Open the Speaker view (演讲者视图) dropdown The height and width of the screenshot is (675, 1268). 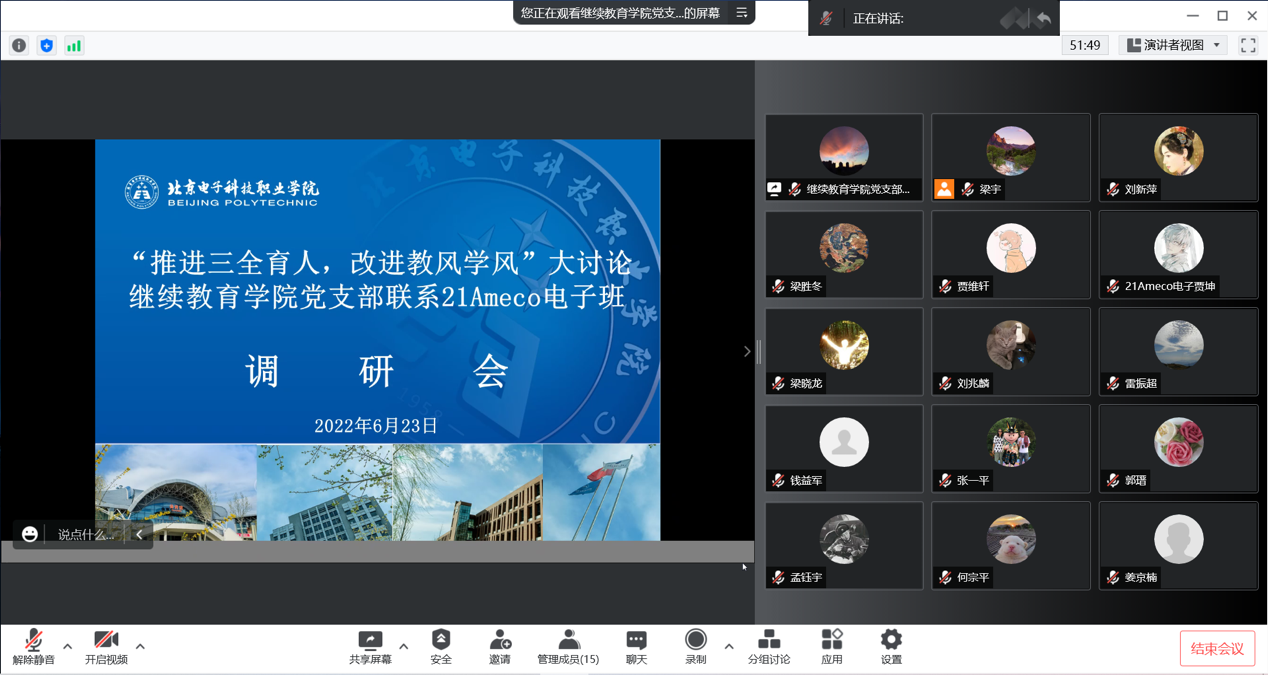pos(1175,45)
